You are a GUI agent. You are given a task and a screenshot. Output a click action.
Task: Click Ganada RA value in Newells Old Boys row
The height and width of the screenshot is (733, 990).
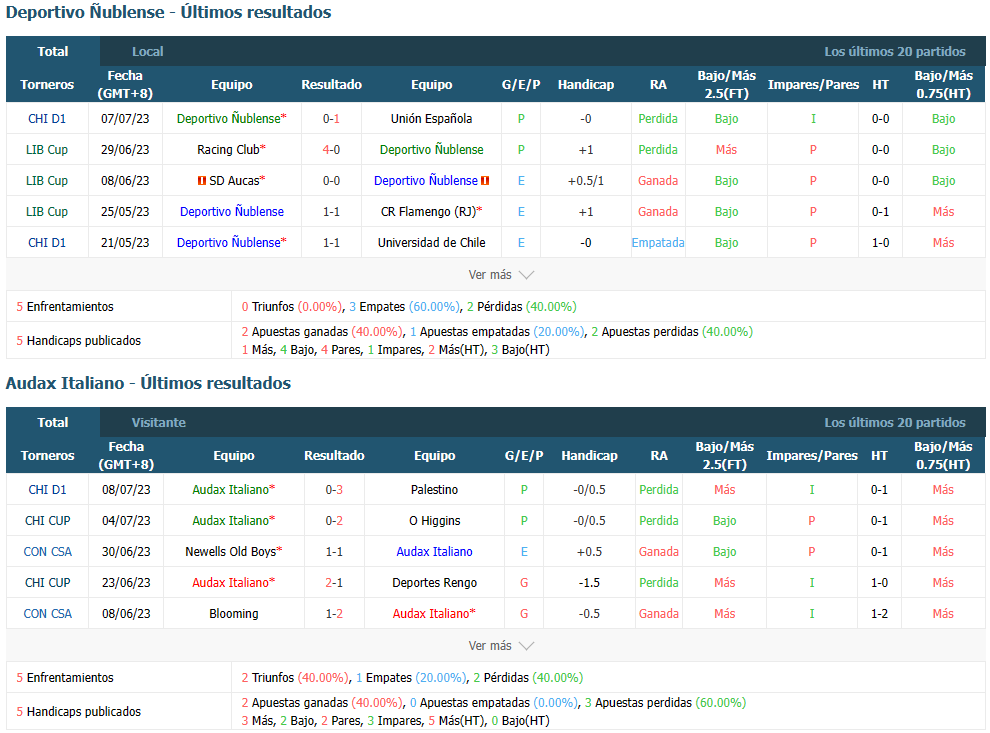click(x=659, y=551)
